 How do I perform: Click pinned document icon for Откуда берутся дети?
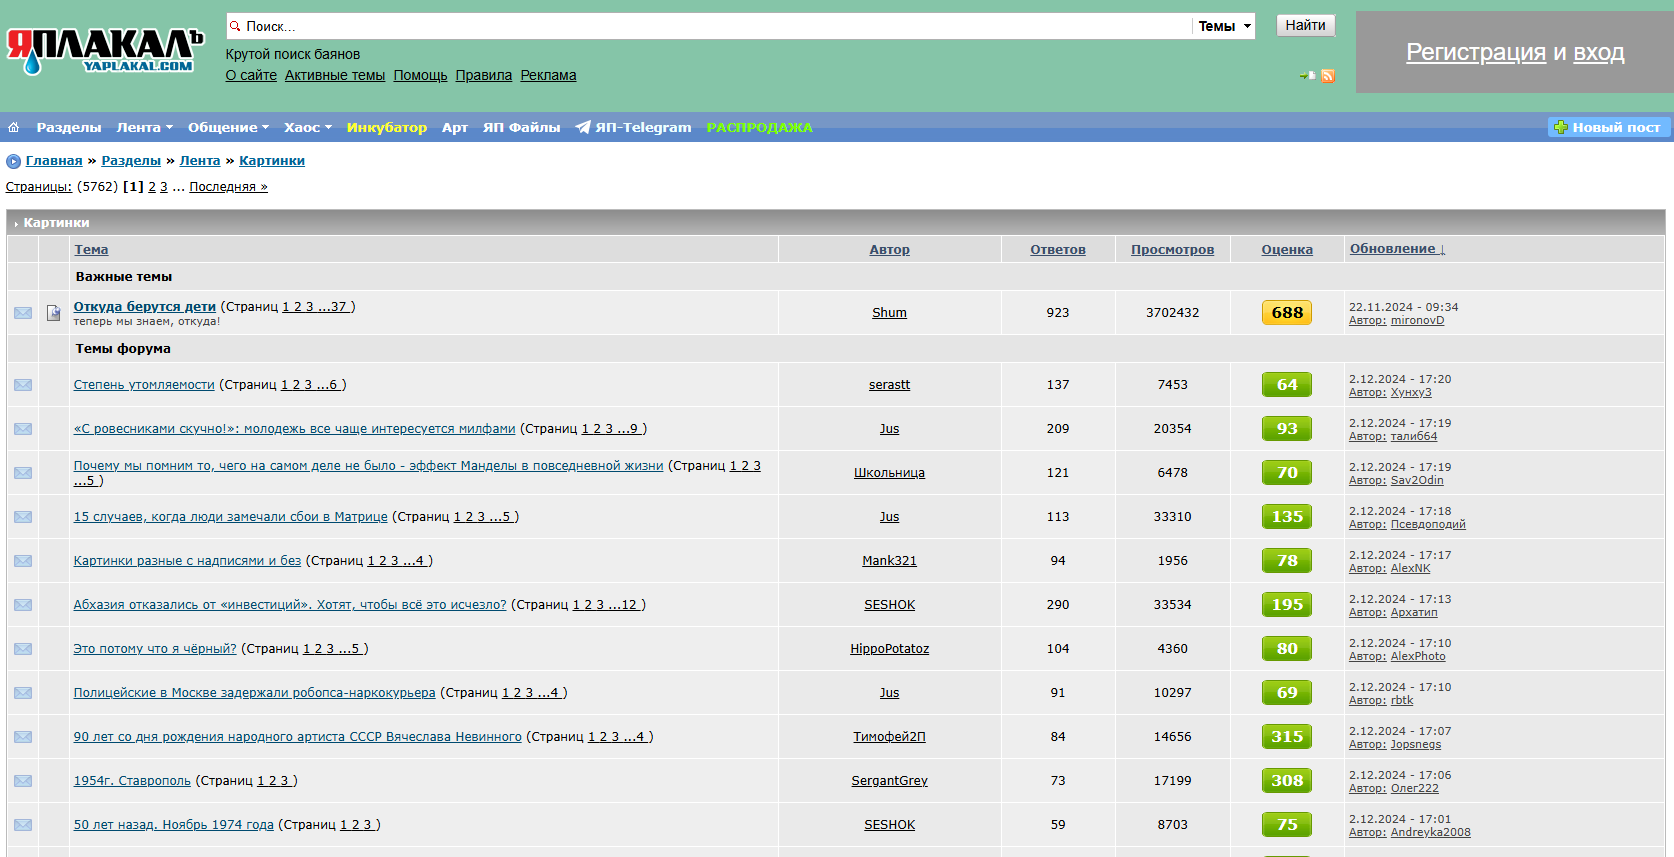click(54, 313)
